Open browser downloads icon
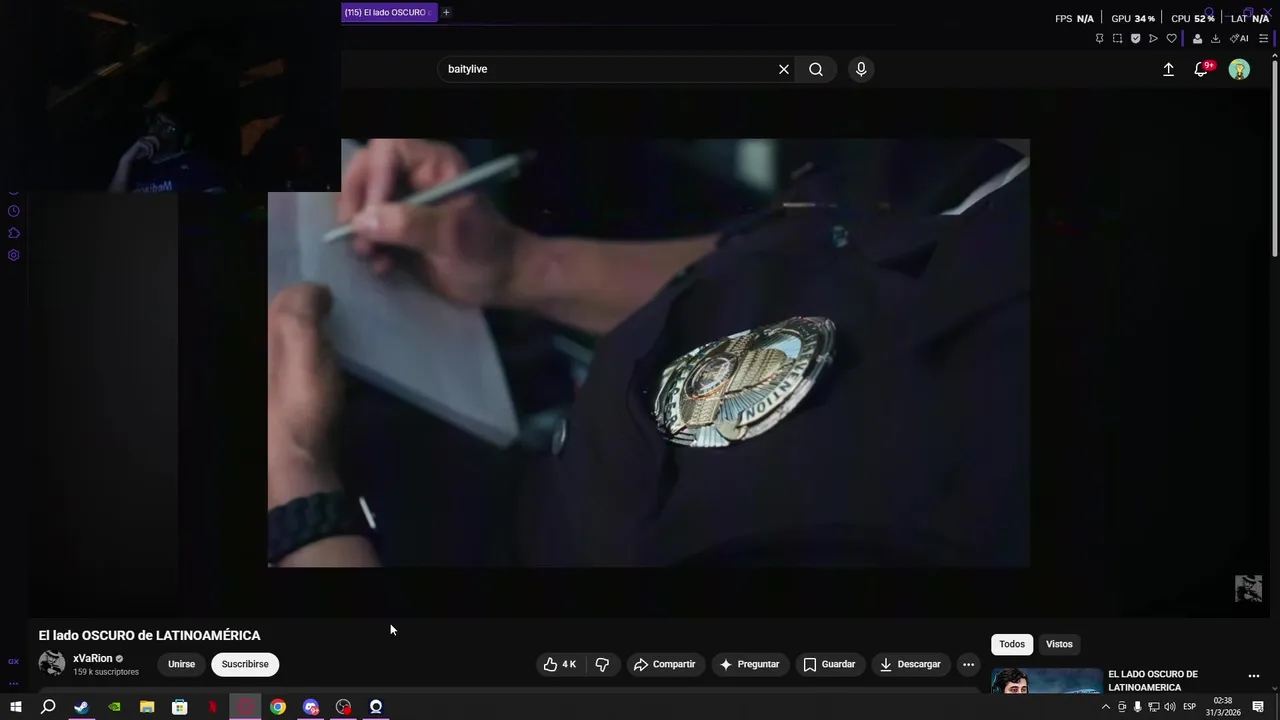The height and width of the screenshot is (720, 1280). click(1215, 38)
